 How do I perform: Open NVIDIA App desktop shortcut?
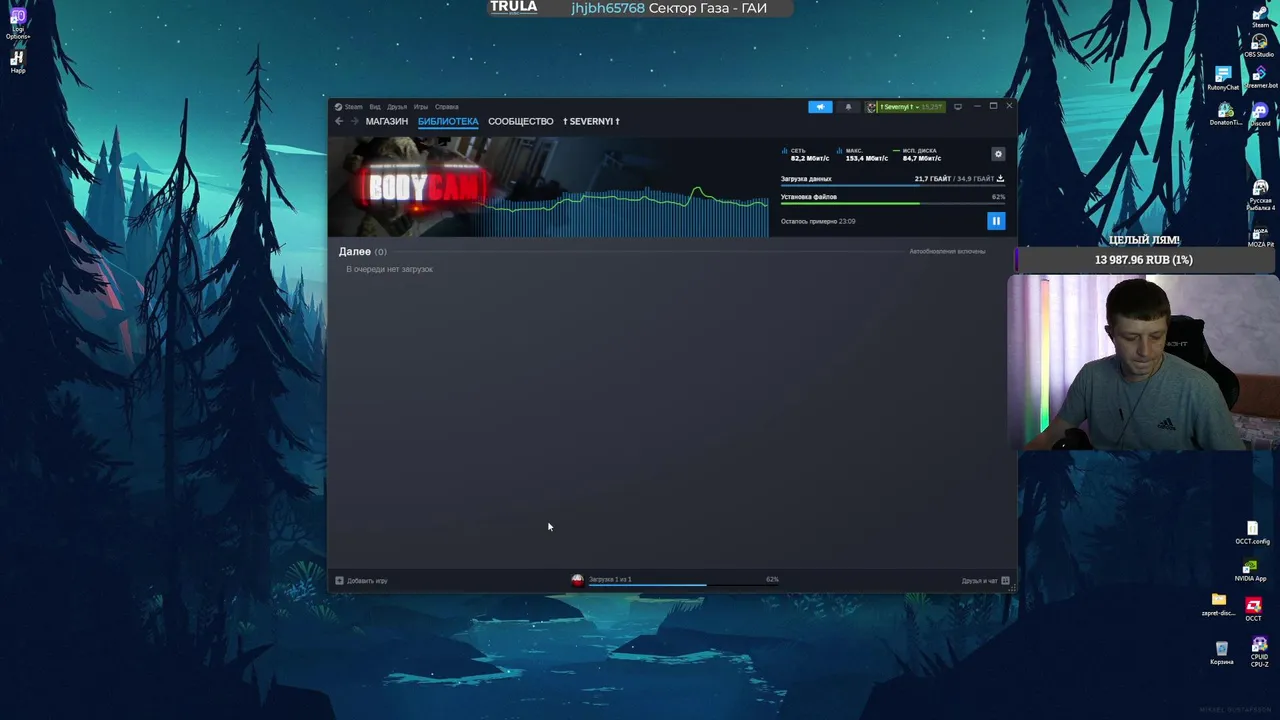pos(1250,571)
